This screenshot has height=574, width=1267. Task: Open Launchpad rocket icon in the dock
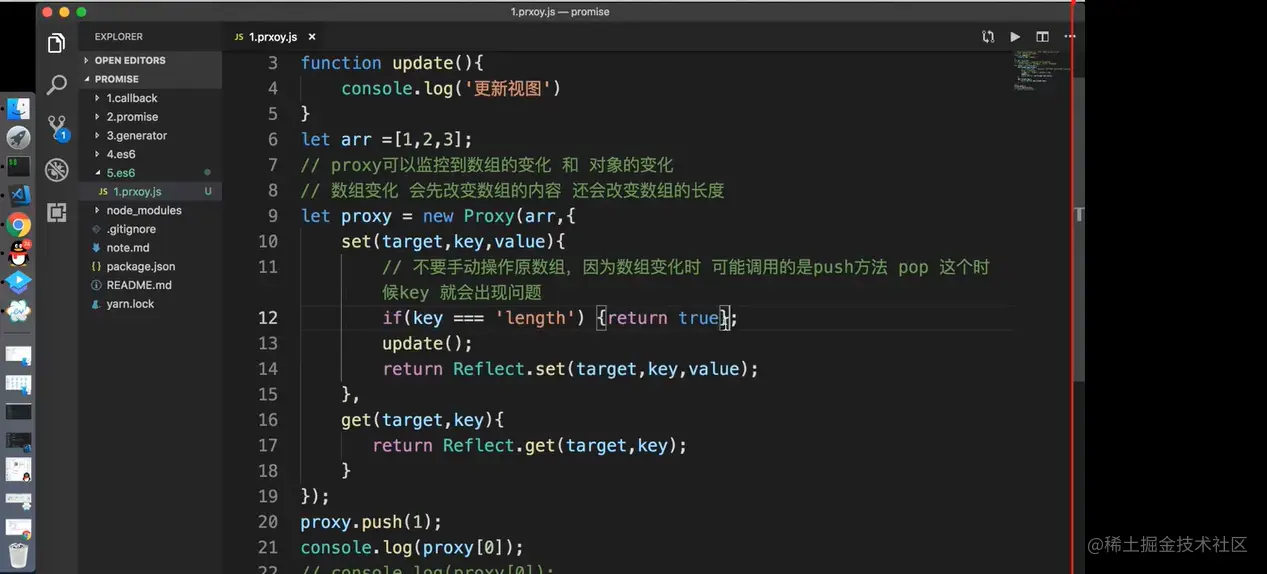coord(18,138)
